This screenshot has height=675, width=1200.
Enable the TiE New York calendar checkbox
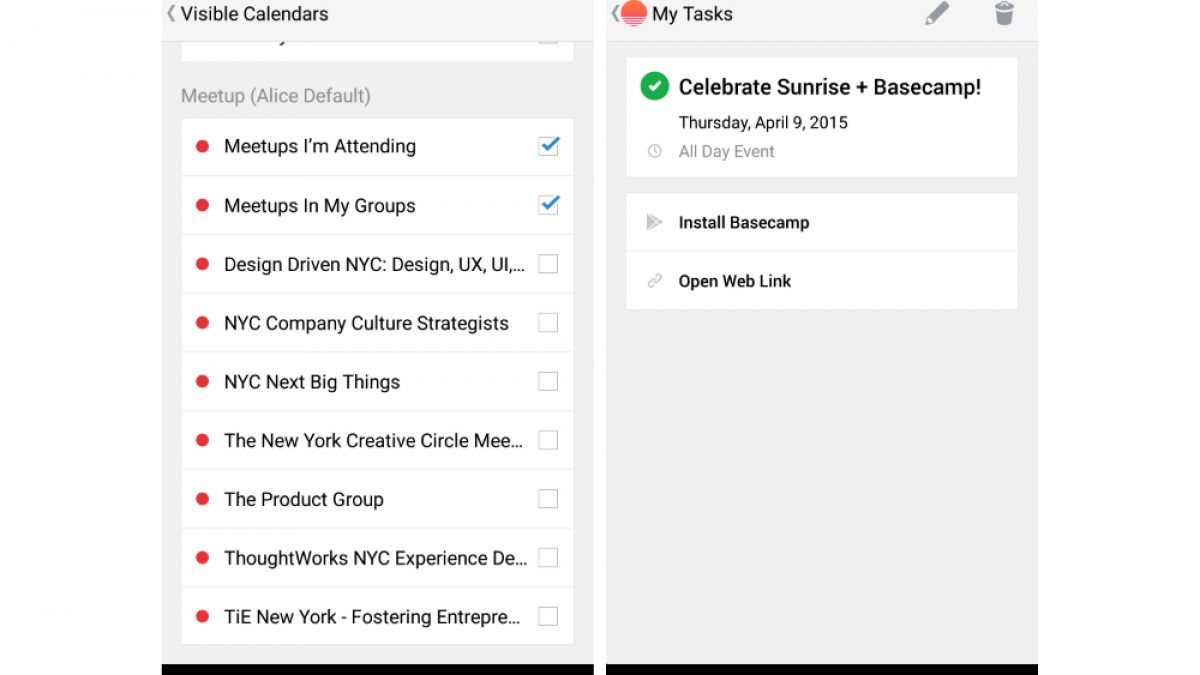click(x=548, y=617)
